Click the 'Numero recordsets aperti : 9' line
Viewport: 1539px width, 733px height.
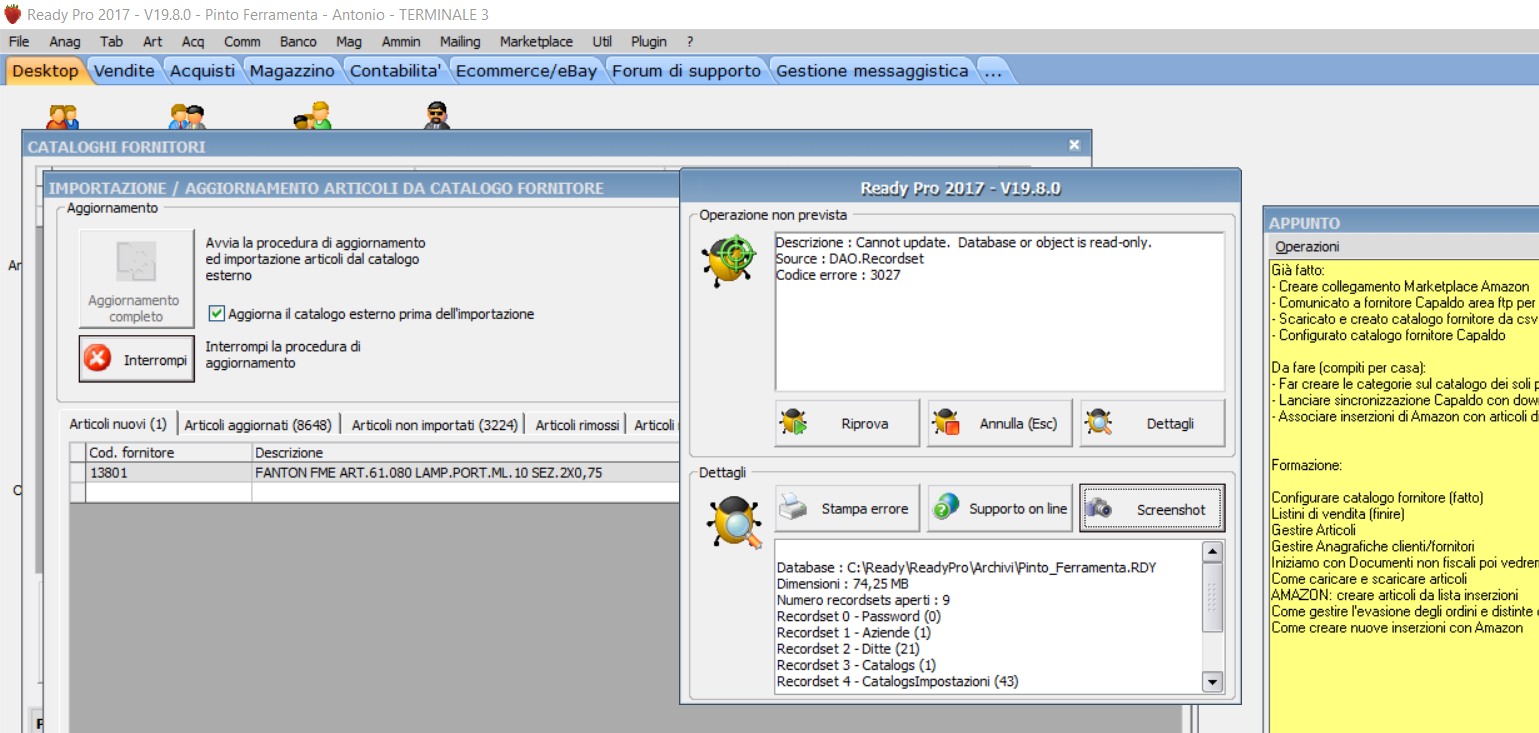(863, 600)
